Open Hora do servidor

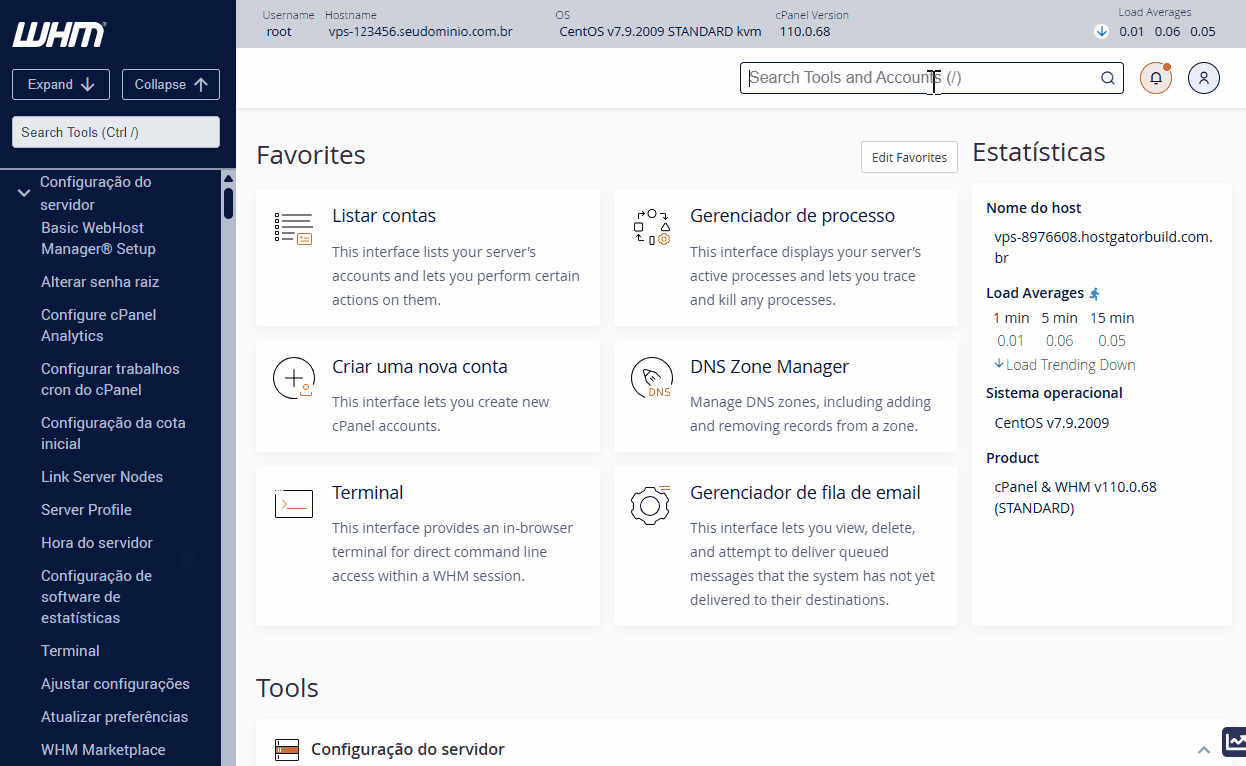pyautogui.click(x=97, y=543)
